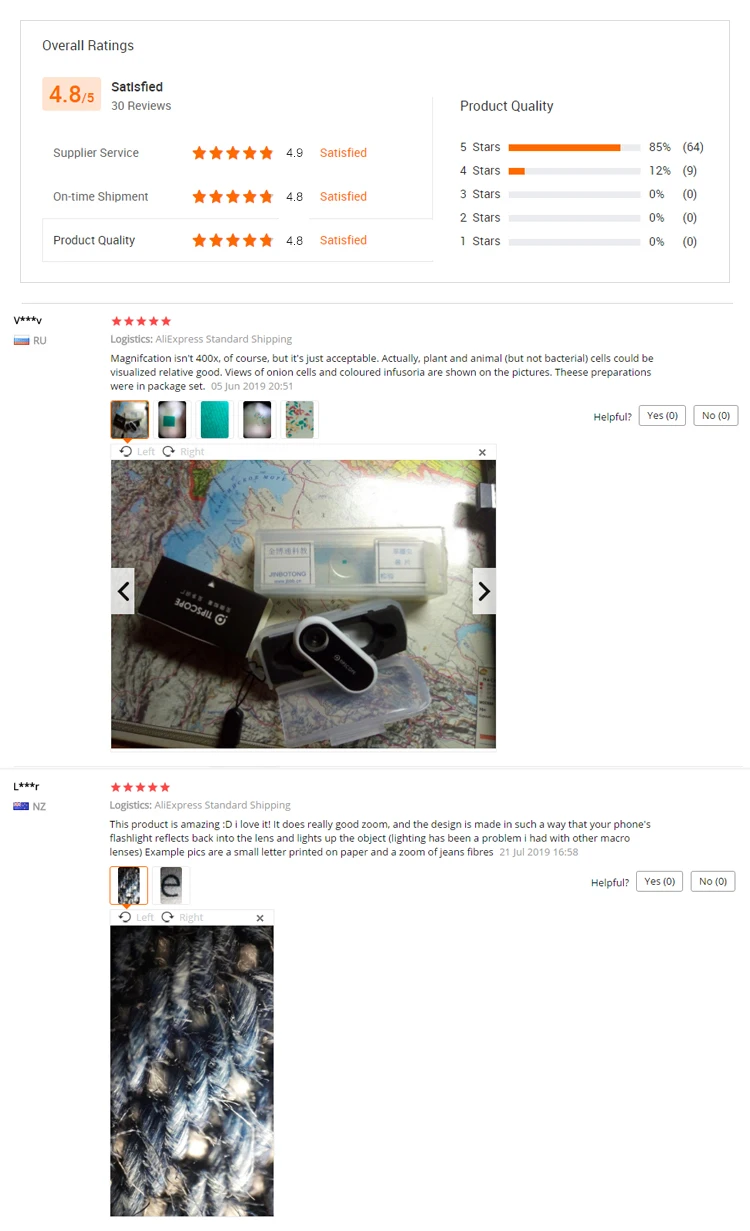Vote Yes (0) on L***r review

659,881
